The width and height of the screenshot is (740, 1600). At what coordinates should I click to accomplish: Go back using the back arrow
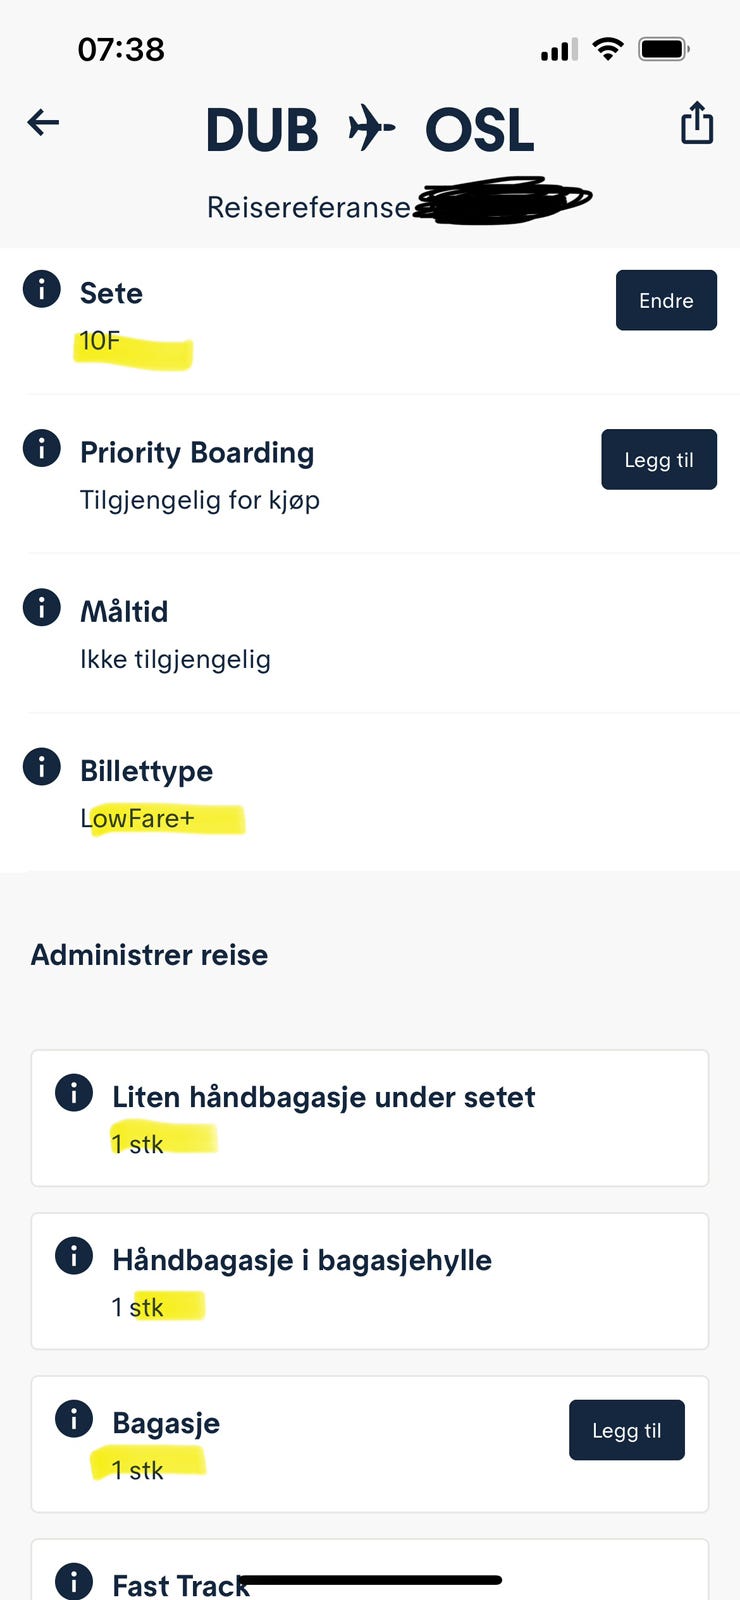pyautogui.click(x=42, y=122)
